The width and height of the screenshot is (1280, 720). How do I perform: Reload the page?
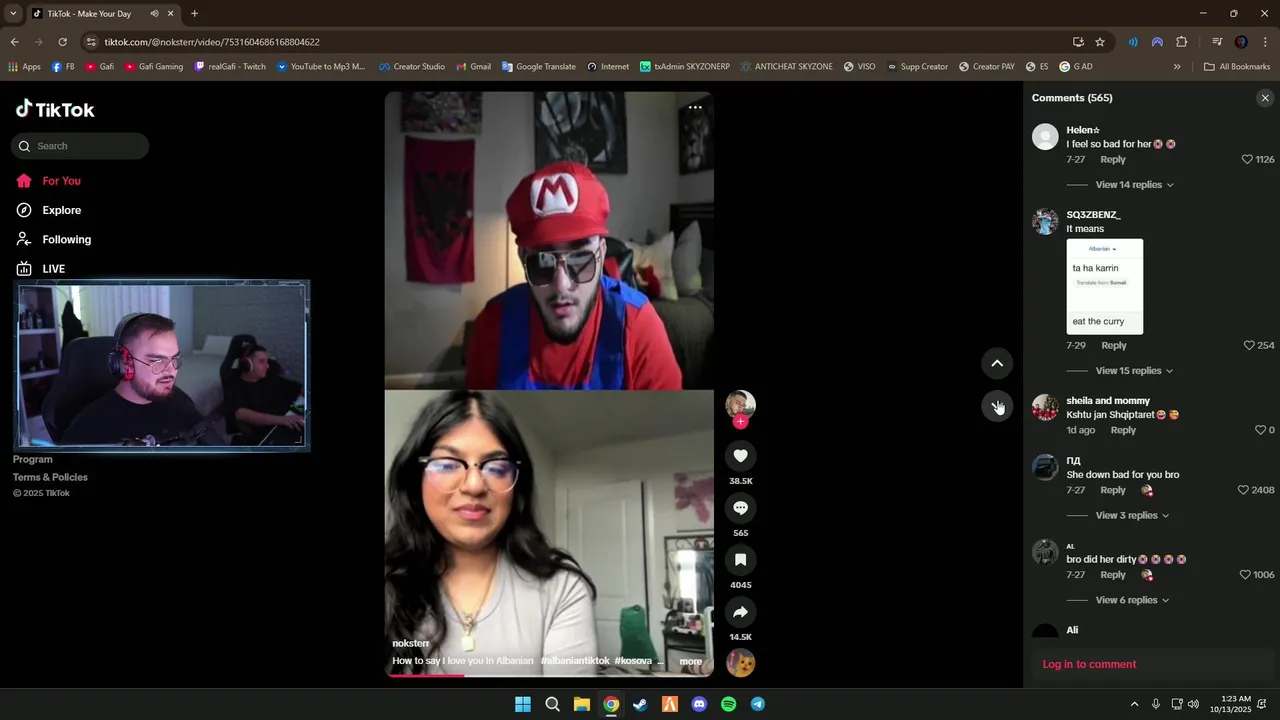[62, 42]
